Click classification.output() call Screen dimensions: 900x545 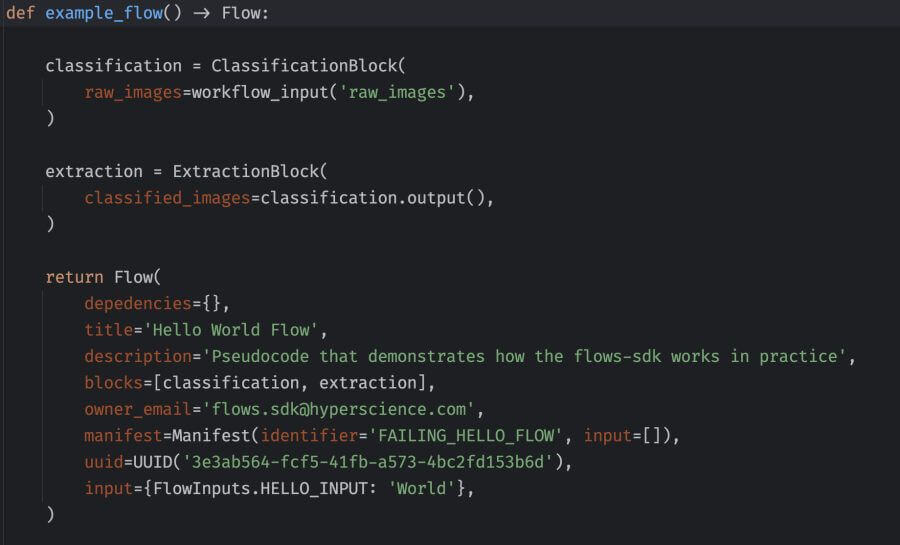373,198
